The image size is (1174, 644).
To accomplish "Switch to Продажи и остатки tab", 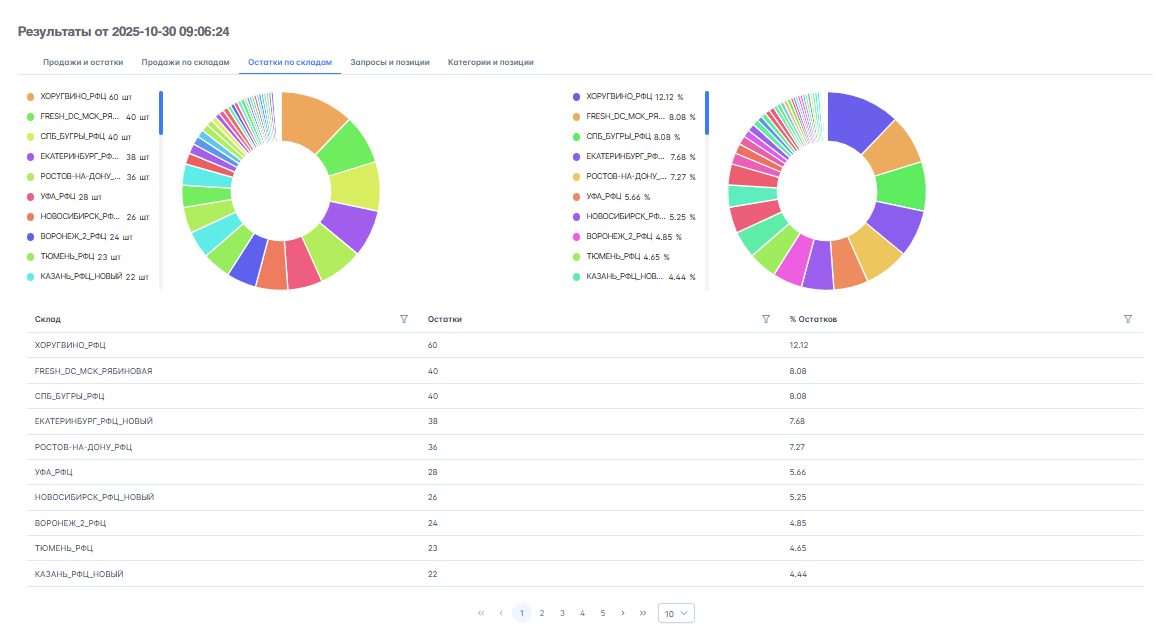I will pos(83,62).
